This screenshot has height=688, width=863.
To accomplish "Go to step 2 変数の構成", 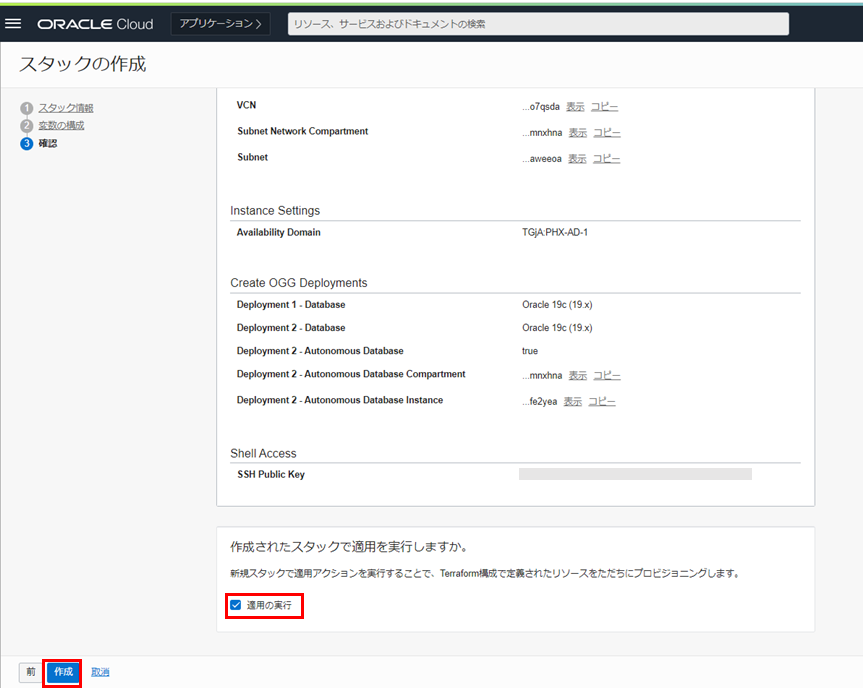I will 61,126.
